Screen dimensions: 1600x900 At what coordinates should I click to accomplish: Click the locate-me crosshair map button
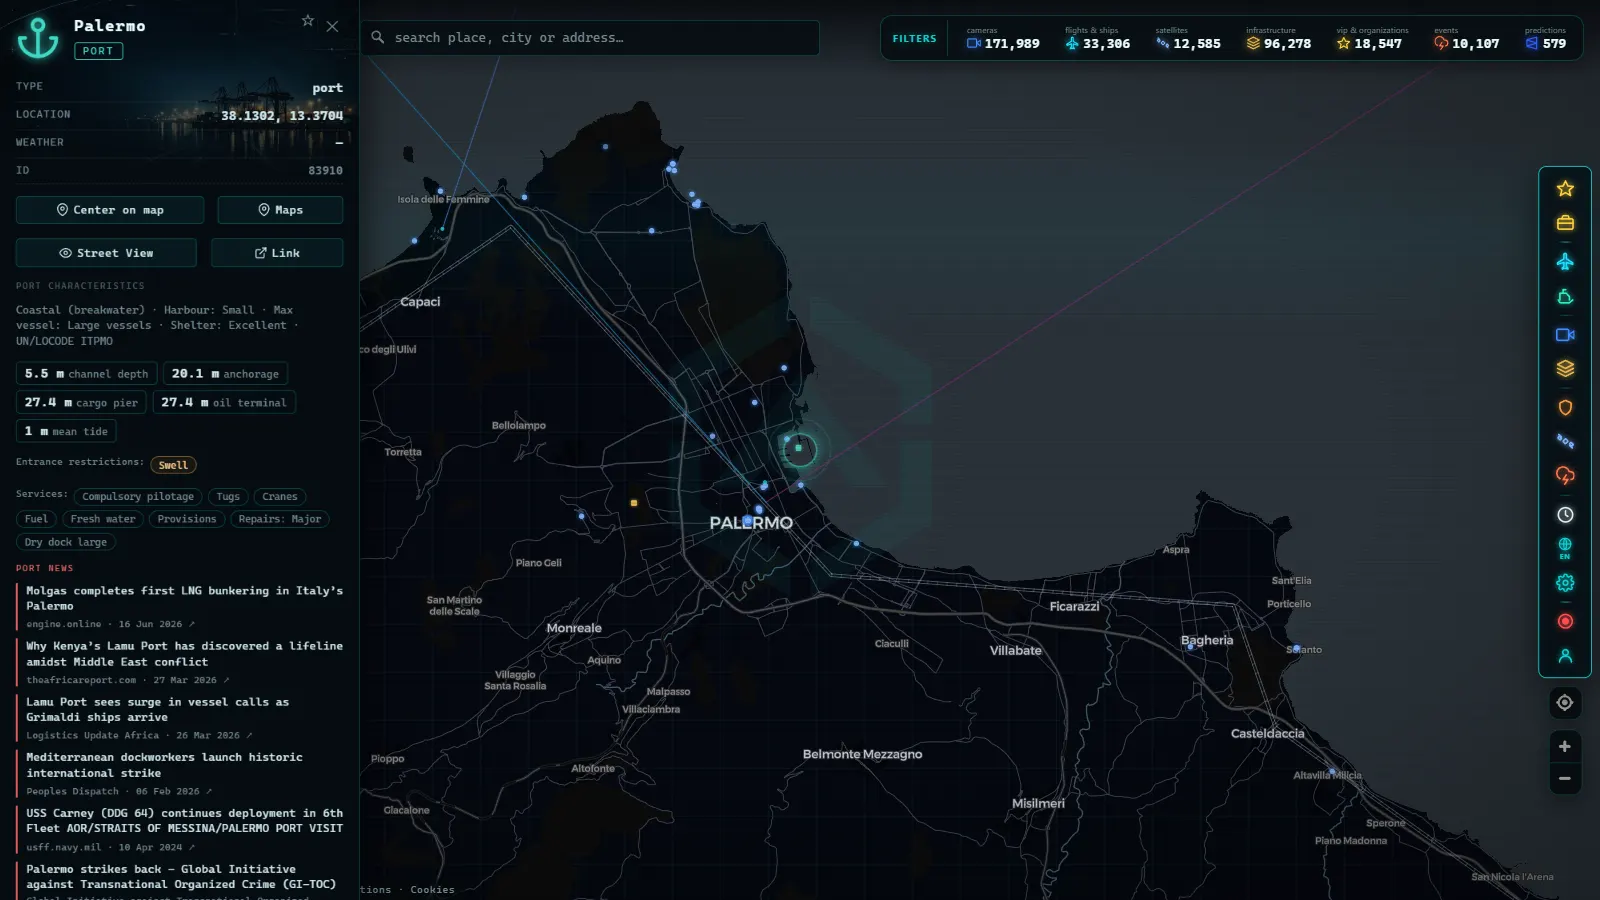pyautogui.click(x=1565, y=703)
